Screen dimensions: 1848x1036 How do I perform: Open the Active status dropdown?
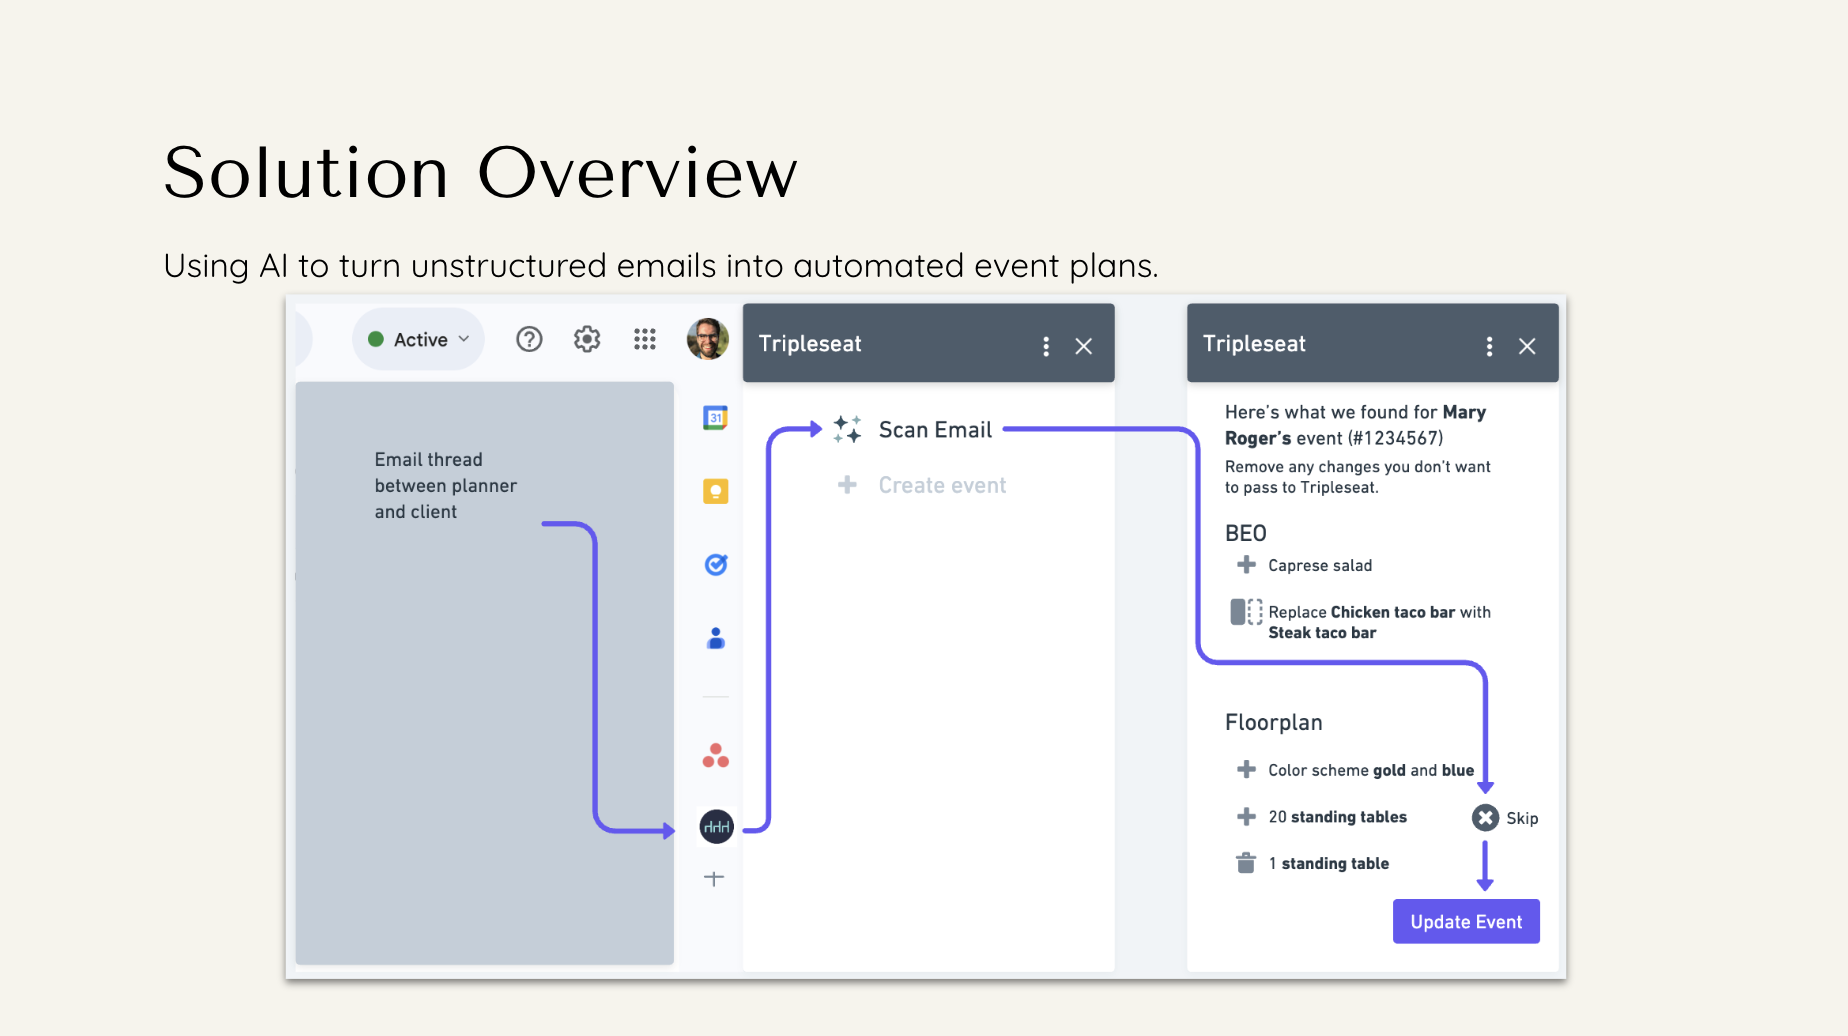pyautogui.click(x=418, y=340)
